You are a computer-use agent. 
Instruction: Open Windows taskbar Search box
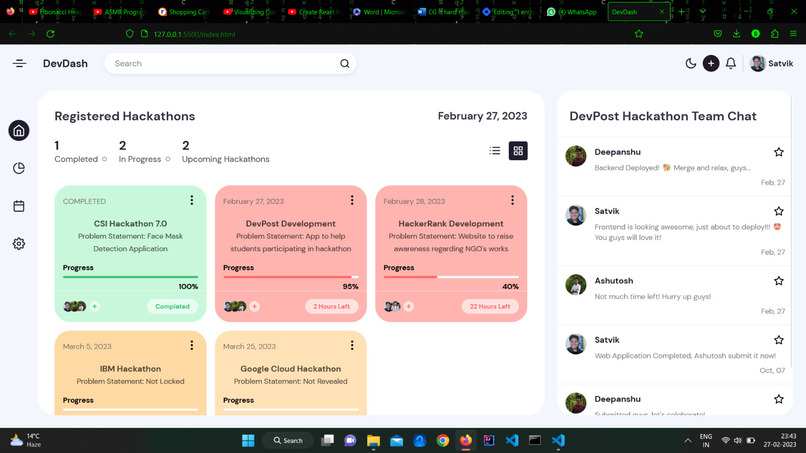click(288, 441)
